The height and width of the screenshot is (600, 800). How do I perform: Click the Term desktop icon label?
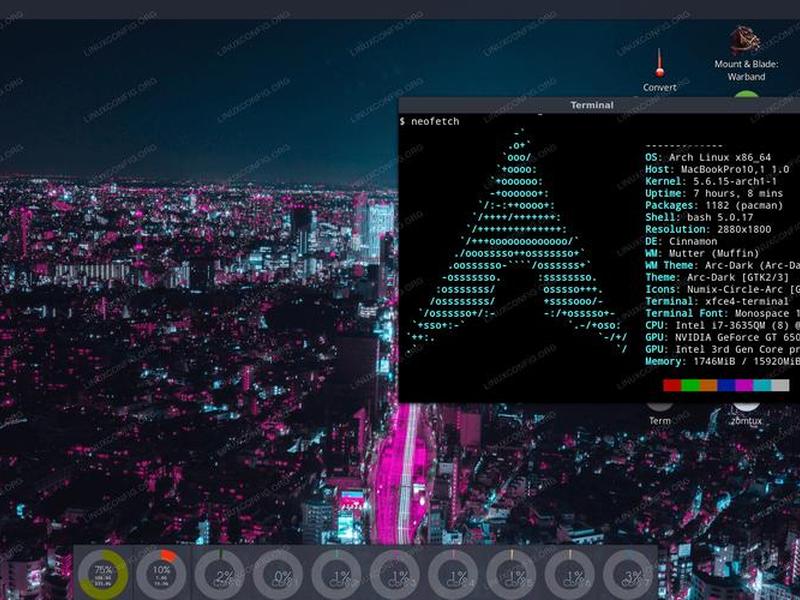(659, 421)
